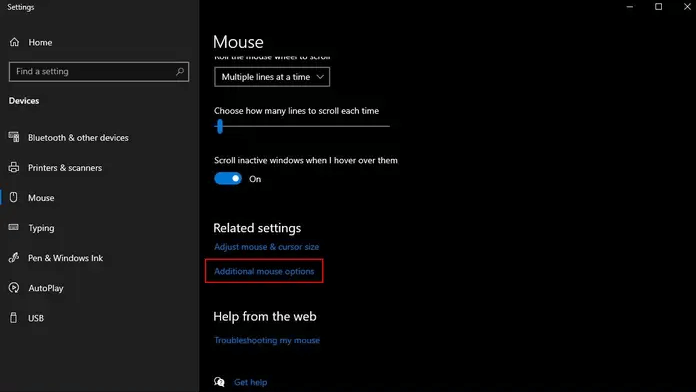Open USB settings page

36,318
